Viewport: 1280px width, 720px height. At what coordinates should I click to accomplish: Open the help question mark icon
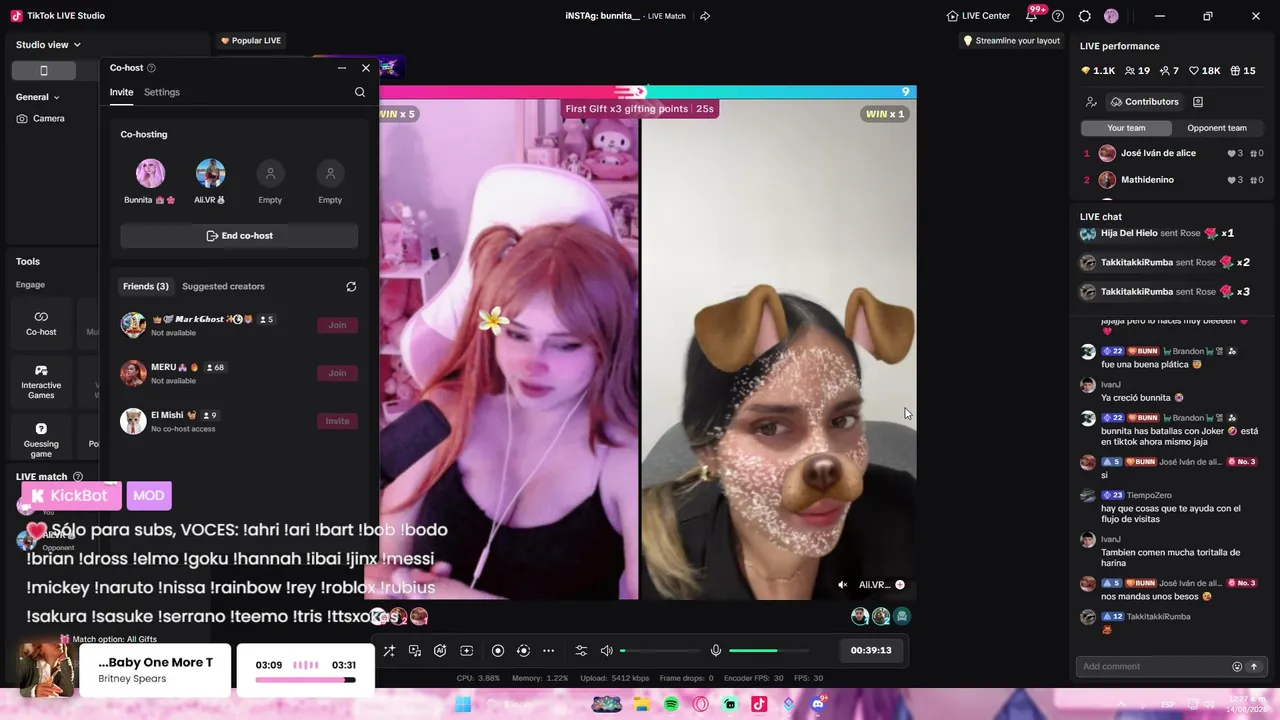[x=1058, y=16]
